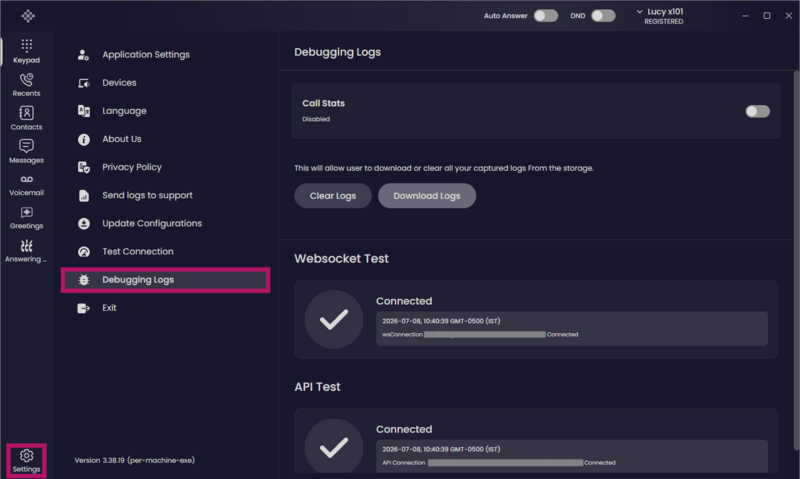
Task: Open the Voicemail section
Action: coord(27,185)
